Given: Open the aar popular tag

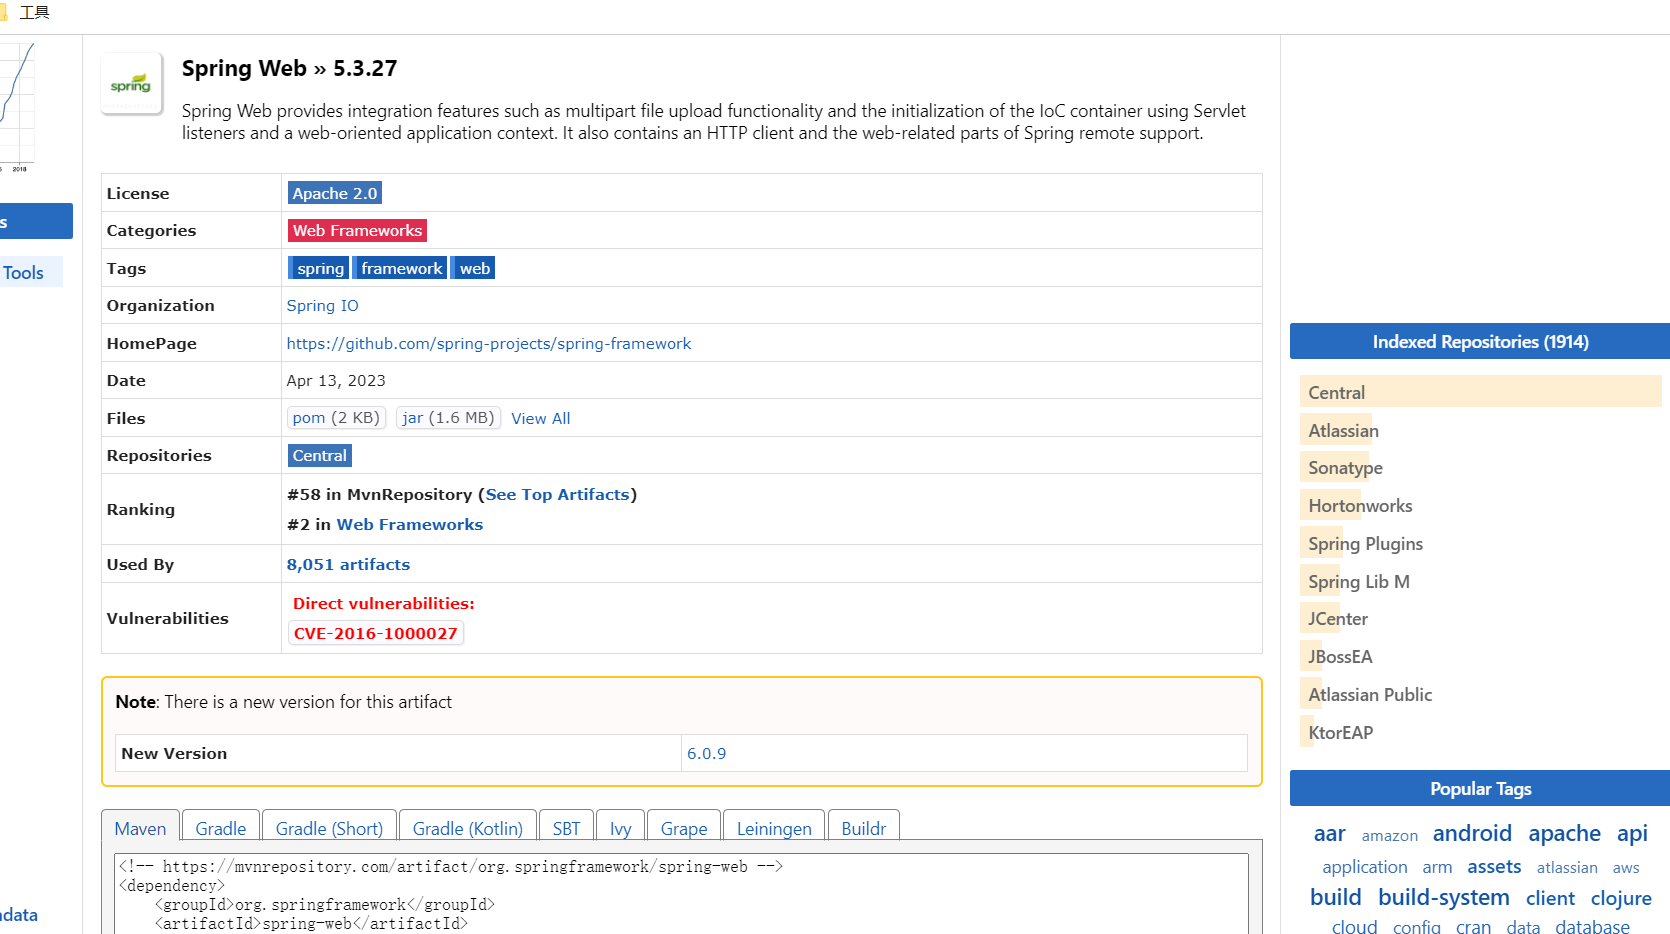Looking at the screenshot, I should pyautogui.click(x=1329, y=833).
